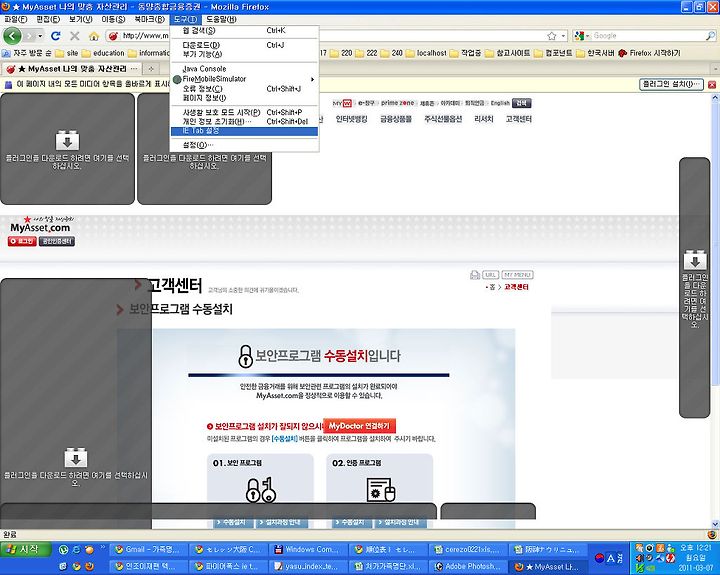The width and height of the screenshot is (720, 575).
Task: Open the 북마크(B) menu
Action: [149, 19]
